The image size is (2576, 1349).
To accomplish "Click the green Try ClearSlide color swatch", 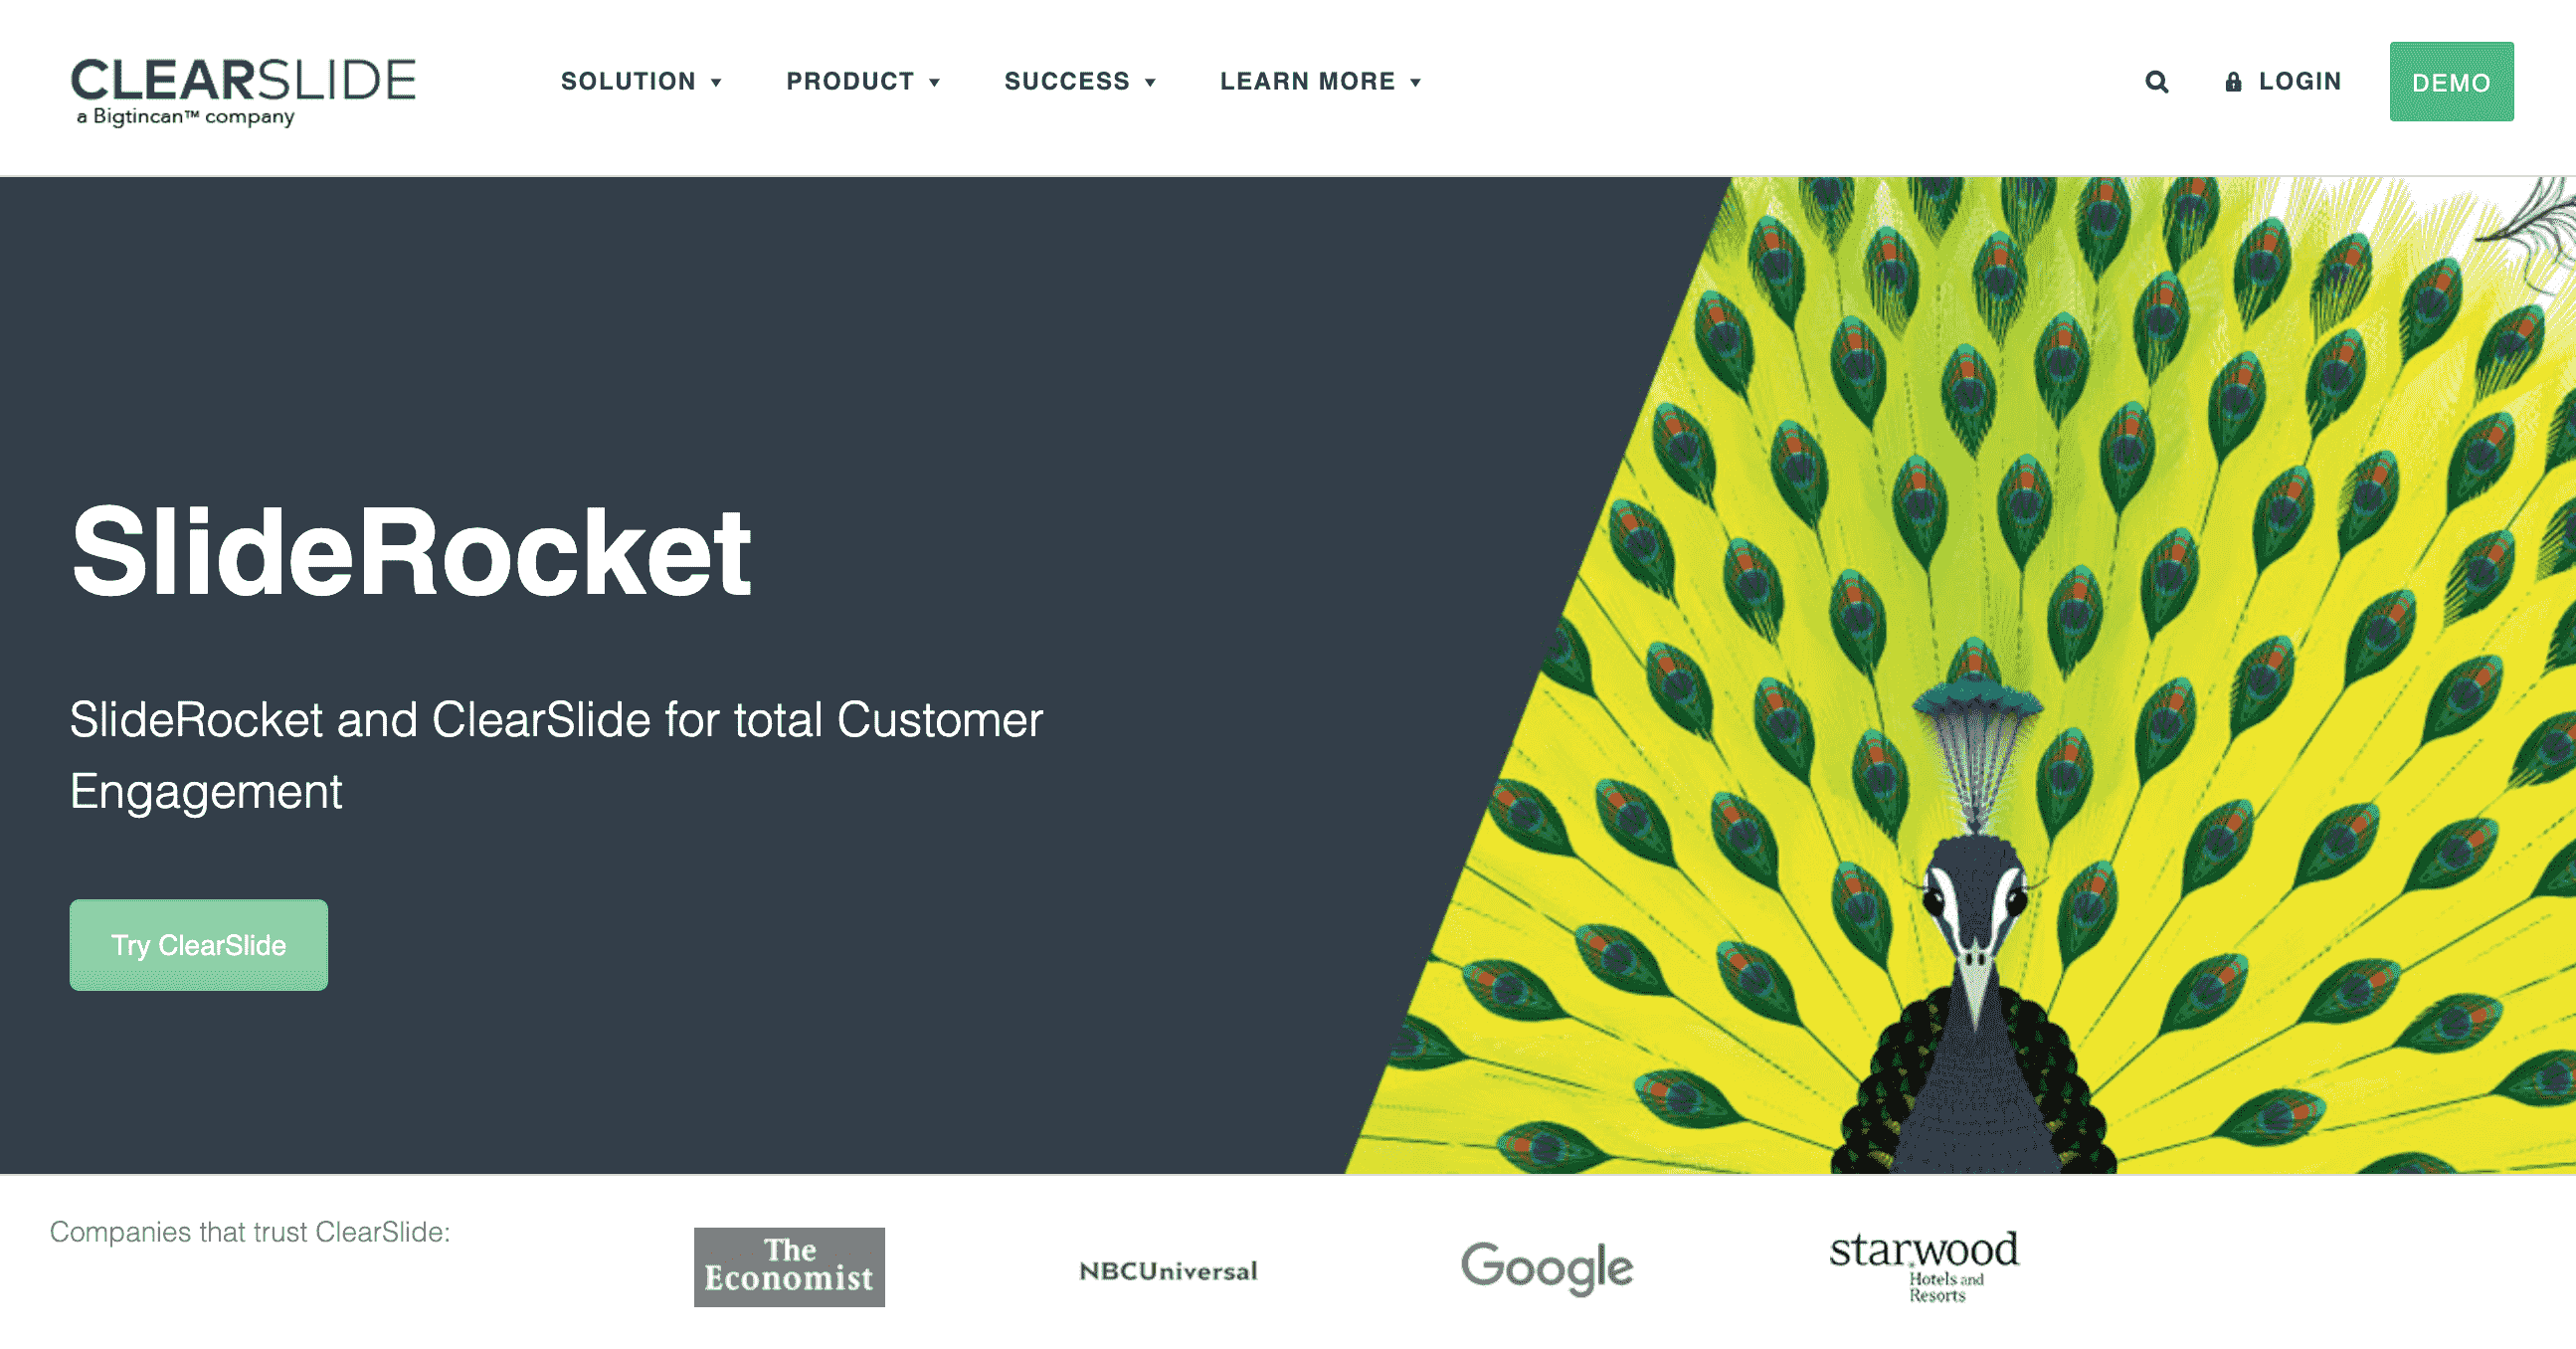I will 198,945.
